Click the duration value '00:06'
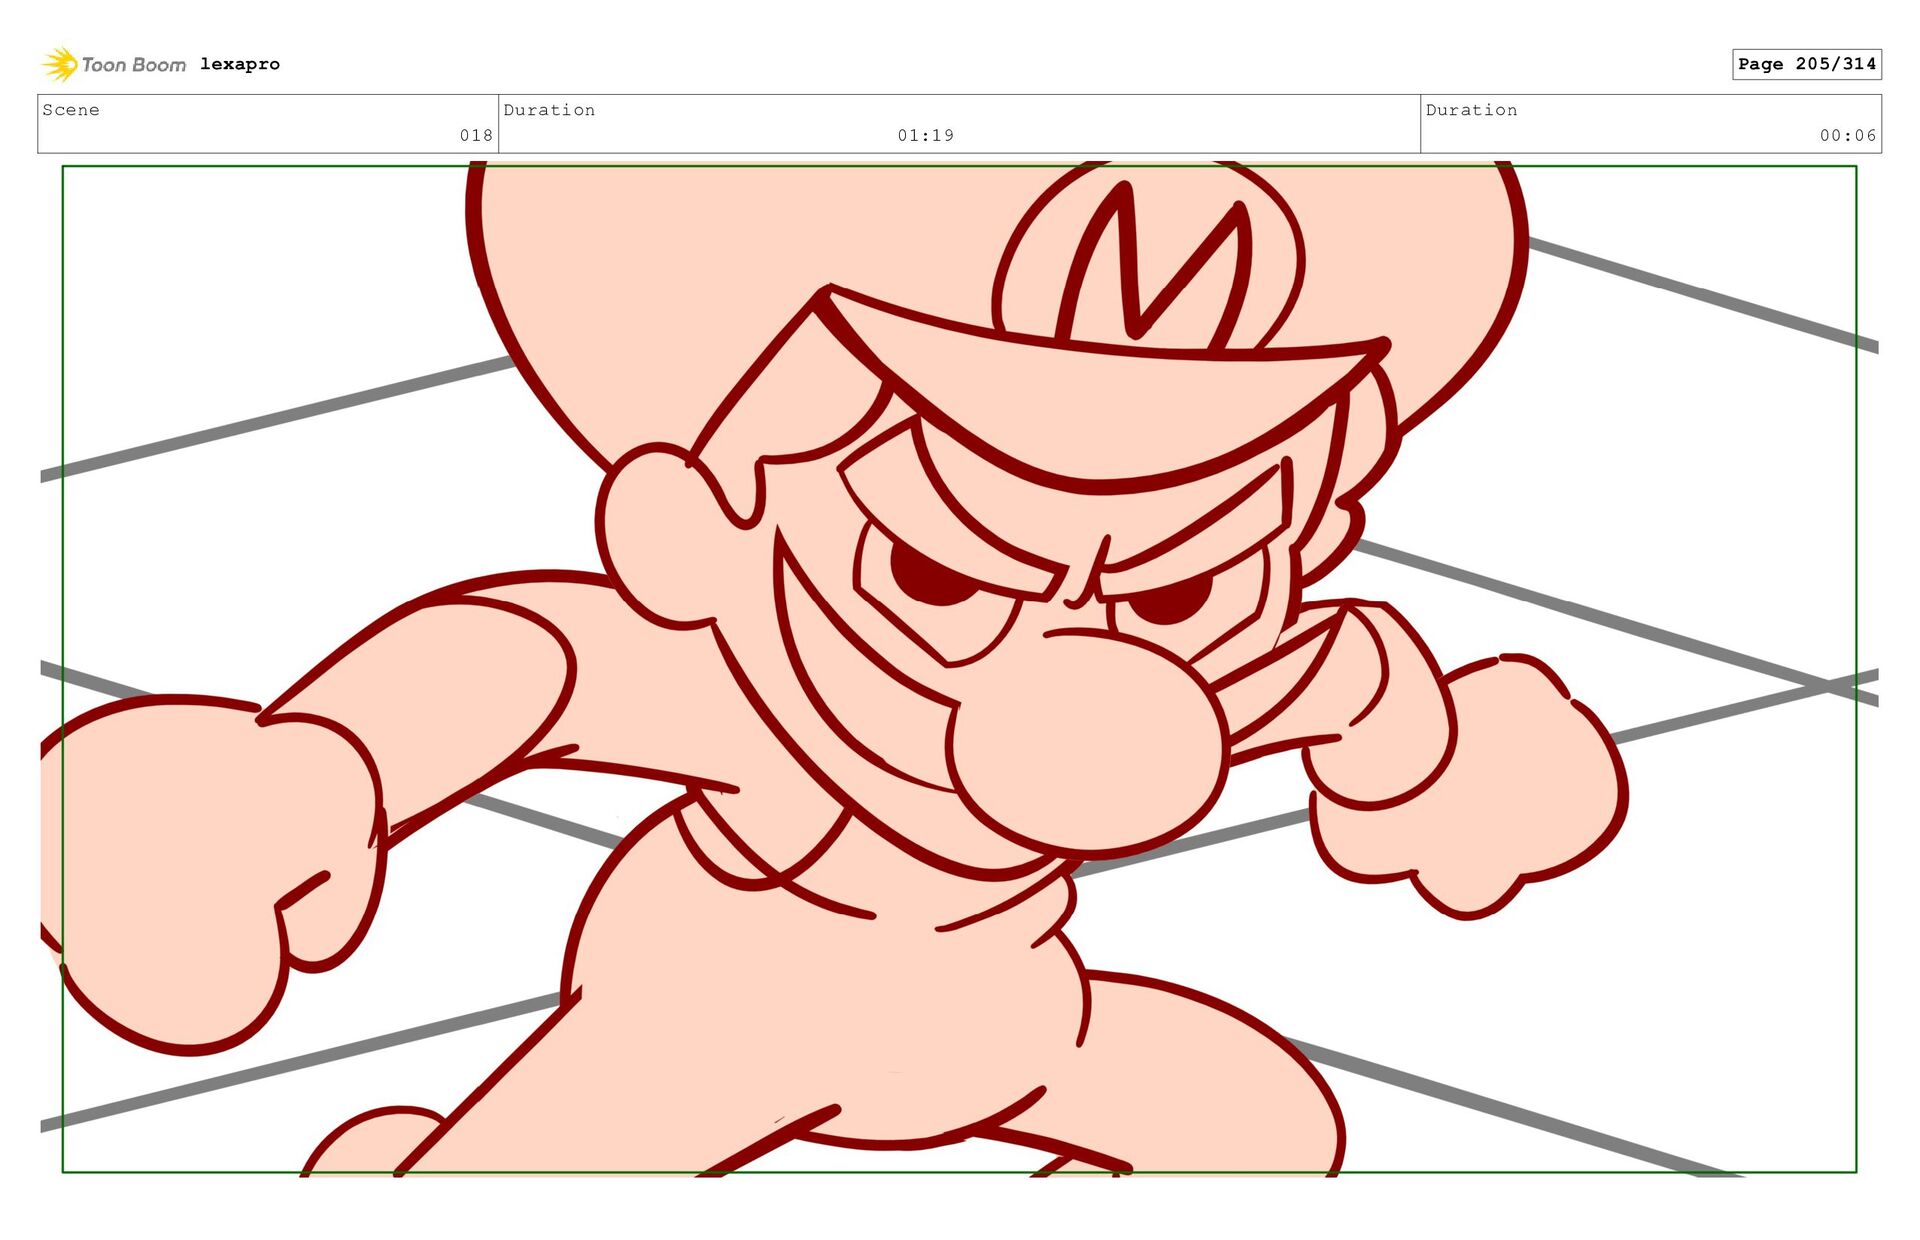 coord(1848,135)
